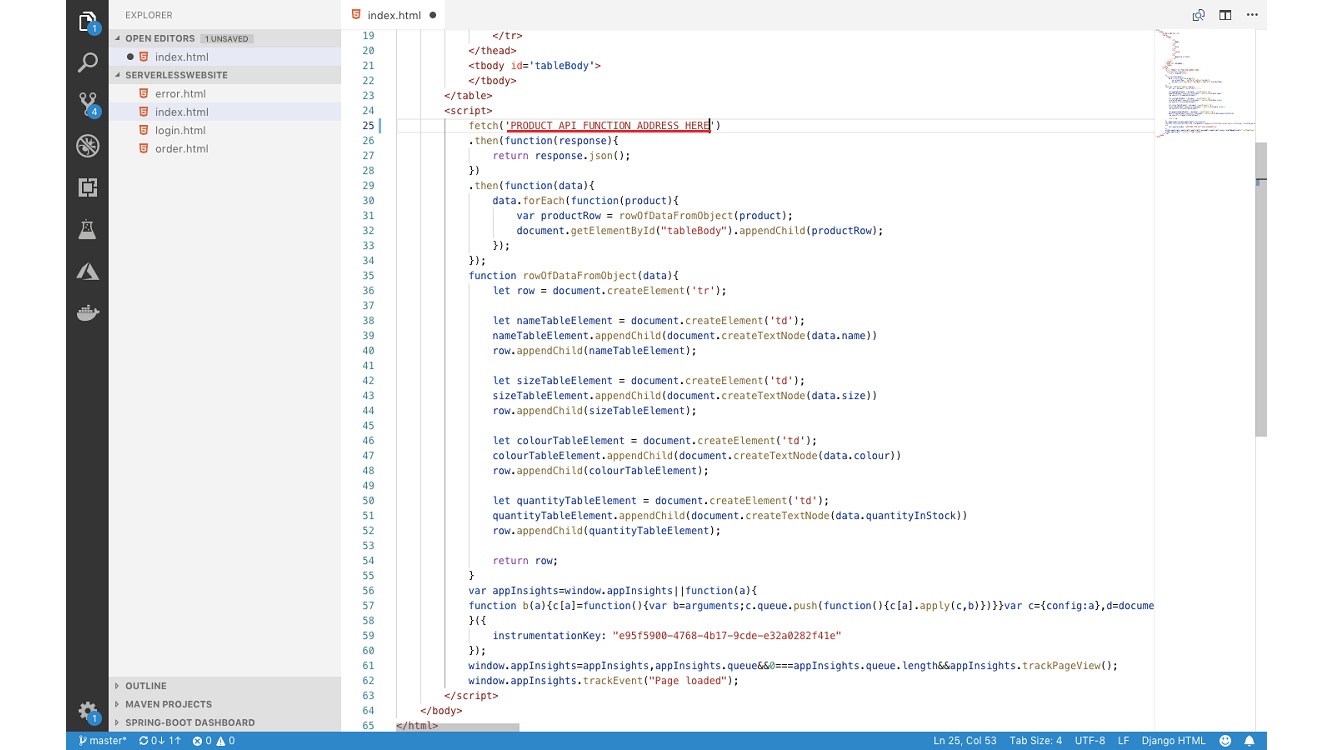Click the feedback smiley in status bar

click(1226, 741)
